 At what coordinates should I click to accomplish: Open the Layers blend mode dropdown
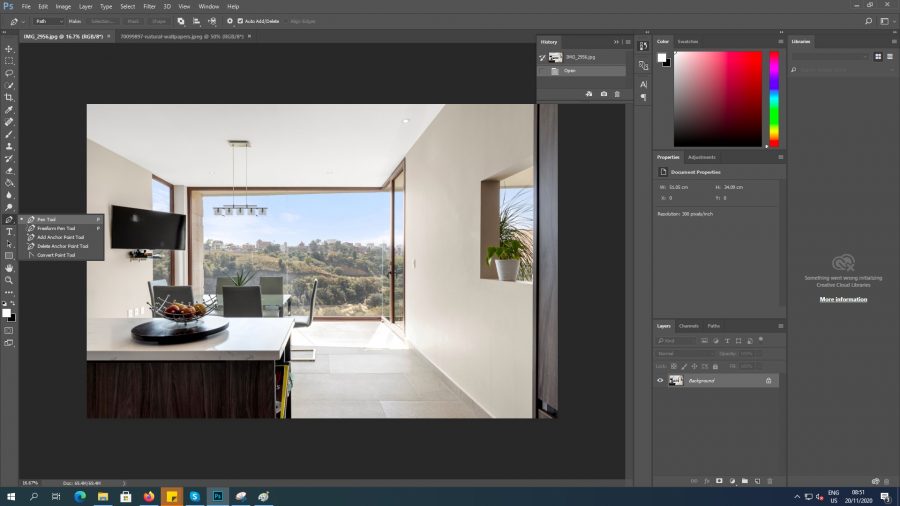pyautogui.click(x=684, y=353)
